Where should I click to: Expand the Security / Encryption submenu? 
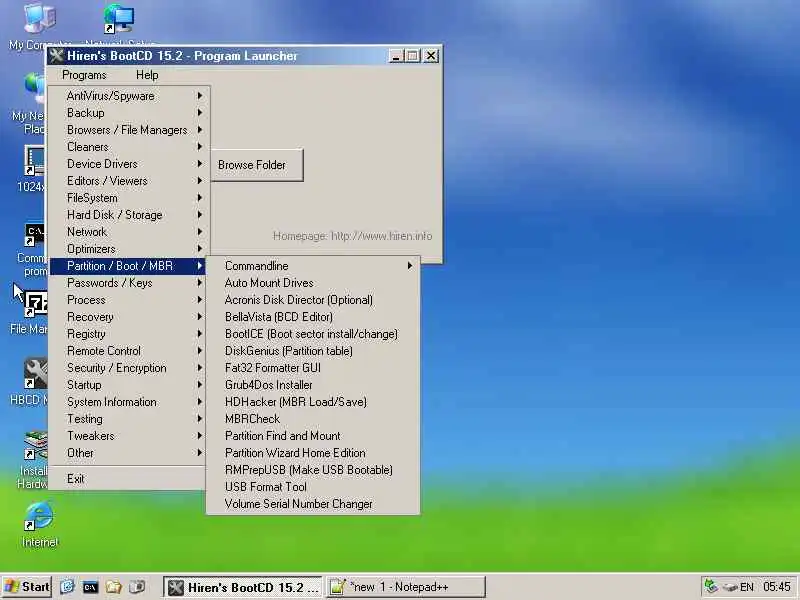click(x=128, y=368)
